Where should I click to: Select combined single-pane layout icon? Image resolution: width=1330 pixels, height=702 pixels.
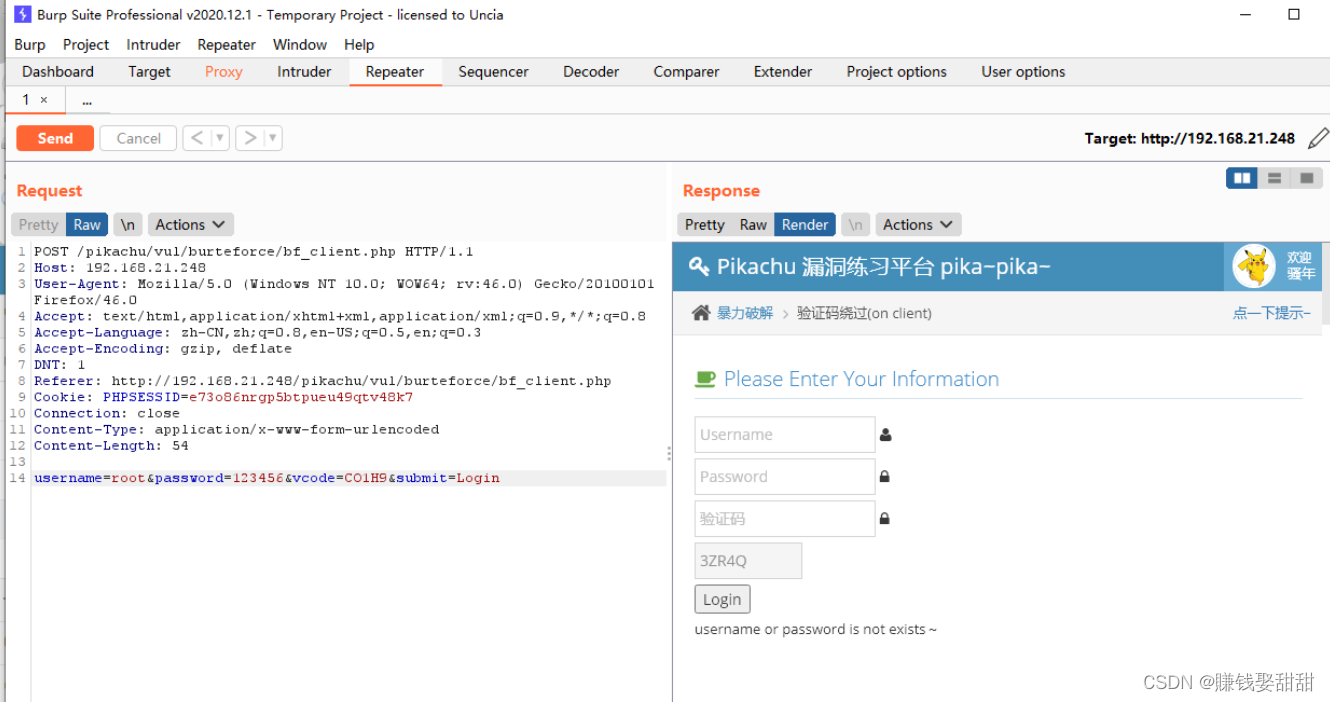(x=1305, y=178)
